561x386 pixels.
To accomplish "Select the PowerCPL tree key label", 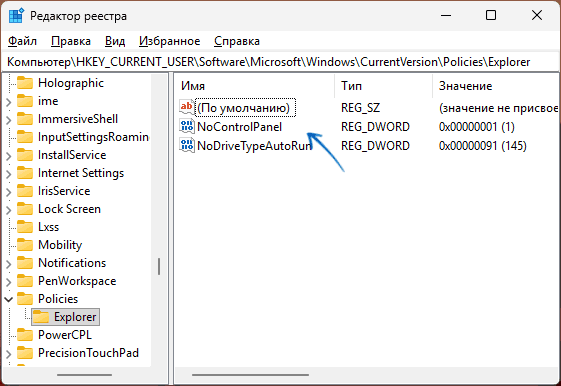I will (x=65, y=335).
